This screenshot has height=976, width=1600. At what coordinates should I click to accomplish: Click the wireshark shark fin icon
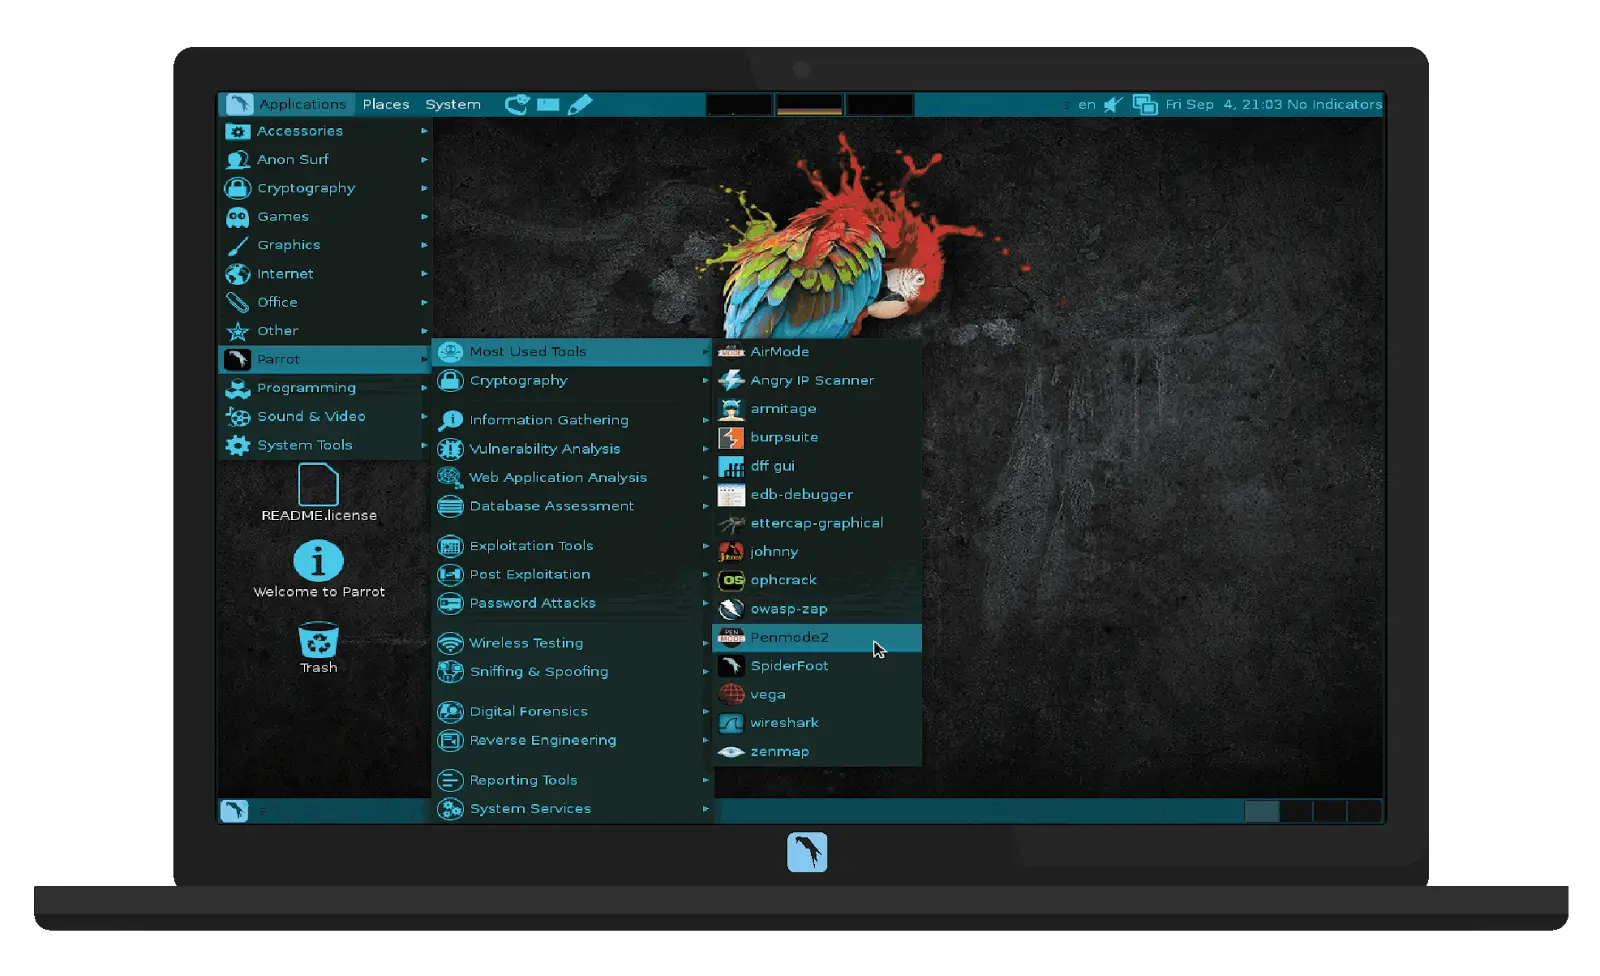731,723
